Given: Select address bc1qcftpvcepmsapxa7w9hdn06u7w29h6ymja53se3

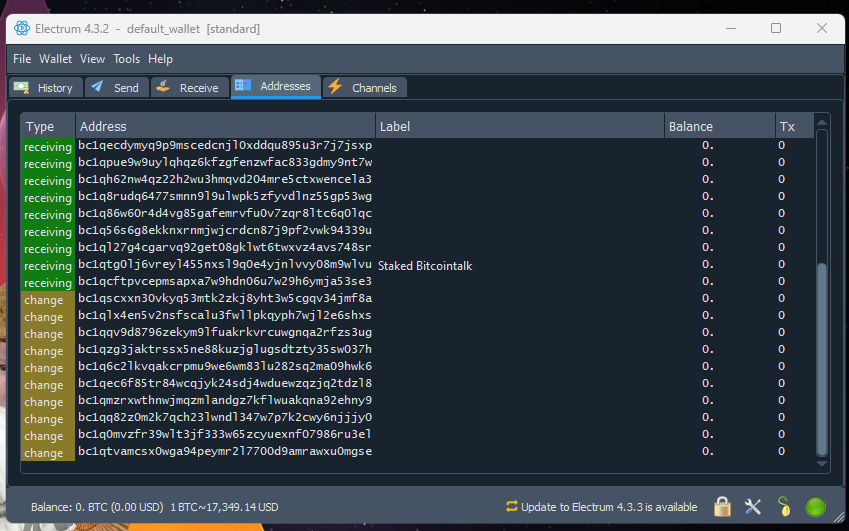Looking at the screenshot, I should 225,281.
